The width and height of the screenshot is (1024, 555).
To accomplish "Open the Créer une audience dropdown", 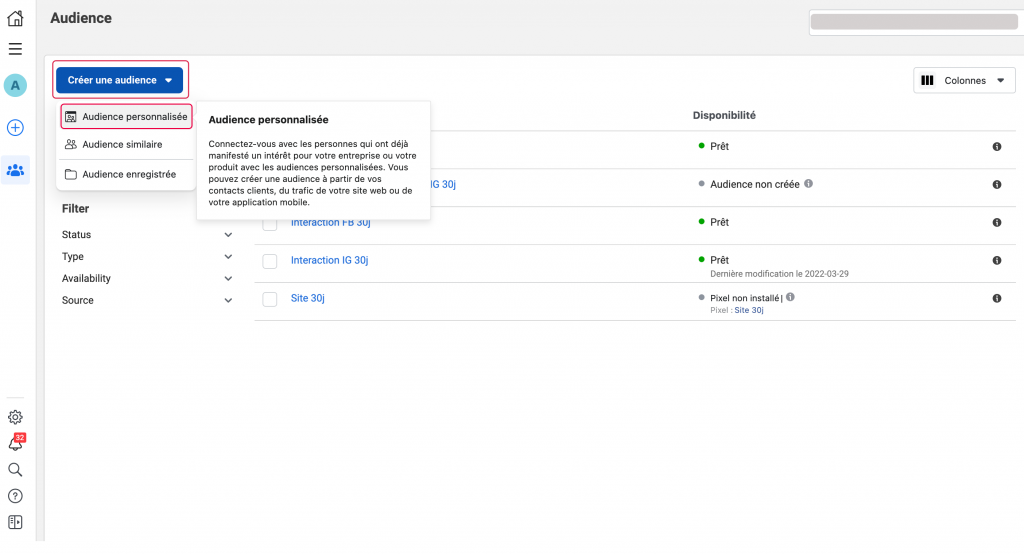I will pyautogui.click(x=120, y=80).
